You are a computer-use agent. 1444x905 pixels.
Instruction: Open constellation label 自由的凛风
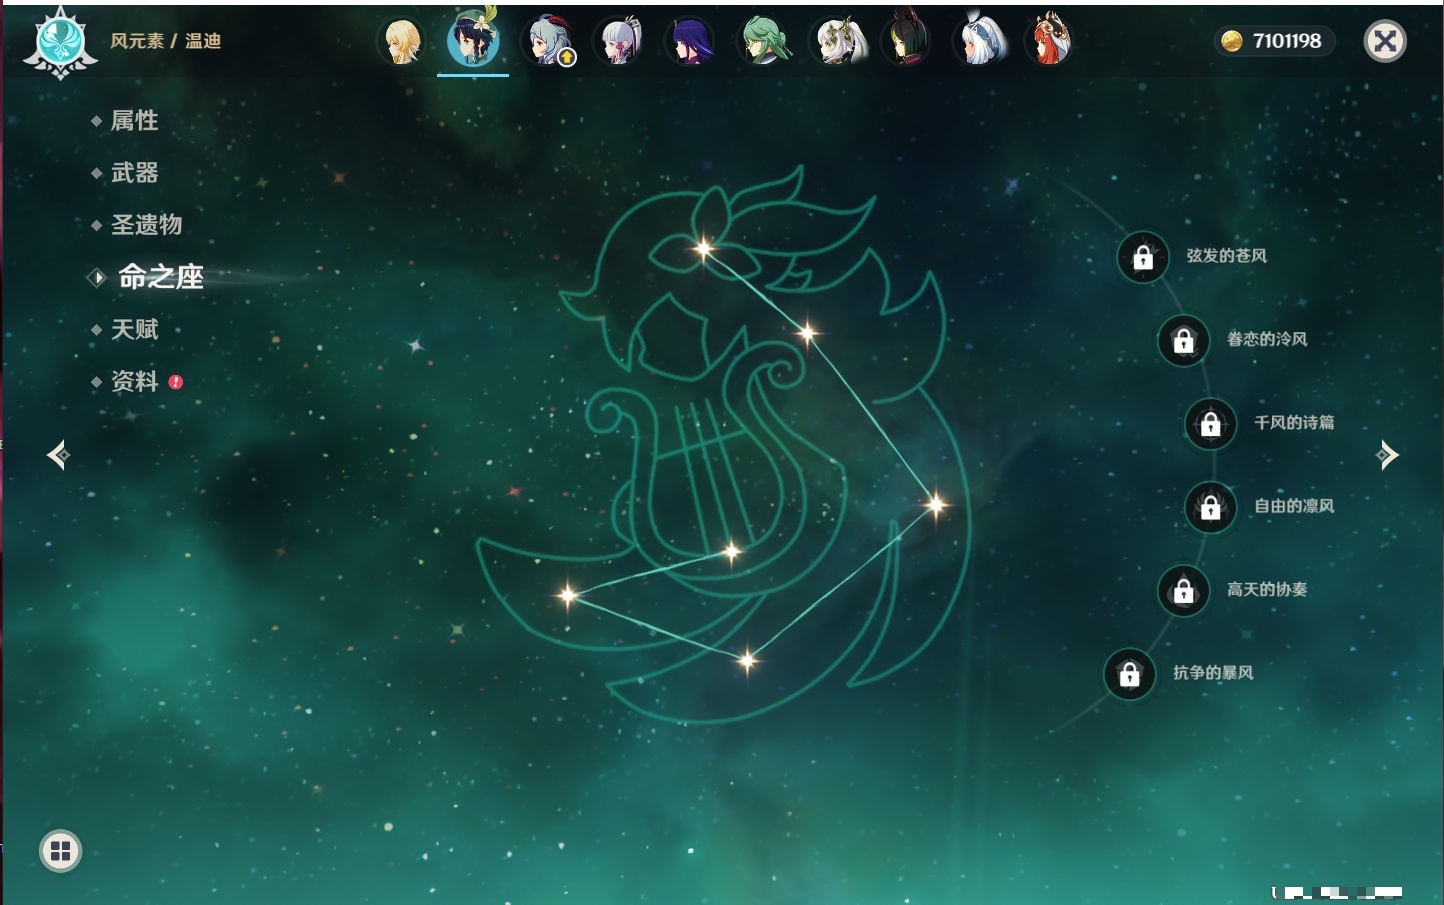pyautogui.click(x=1294, y=506)
